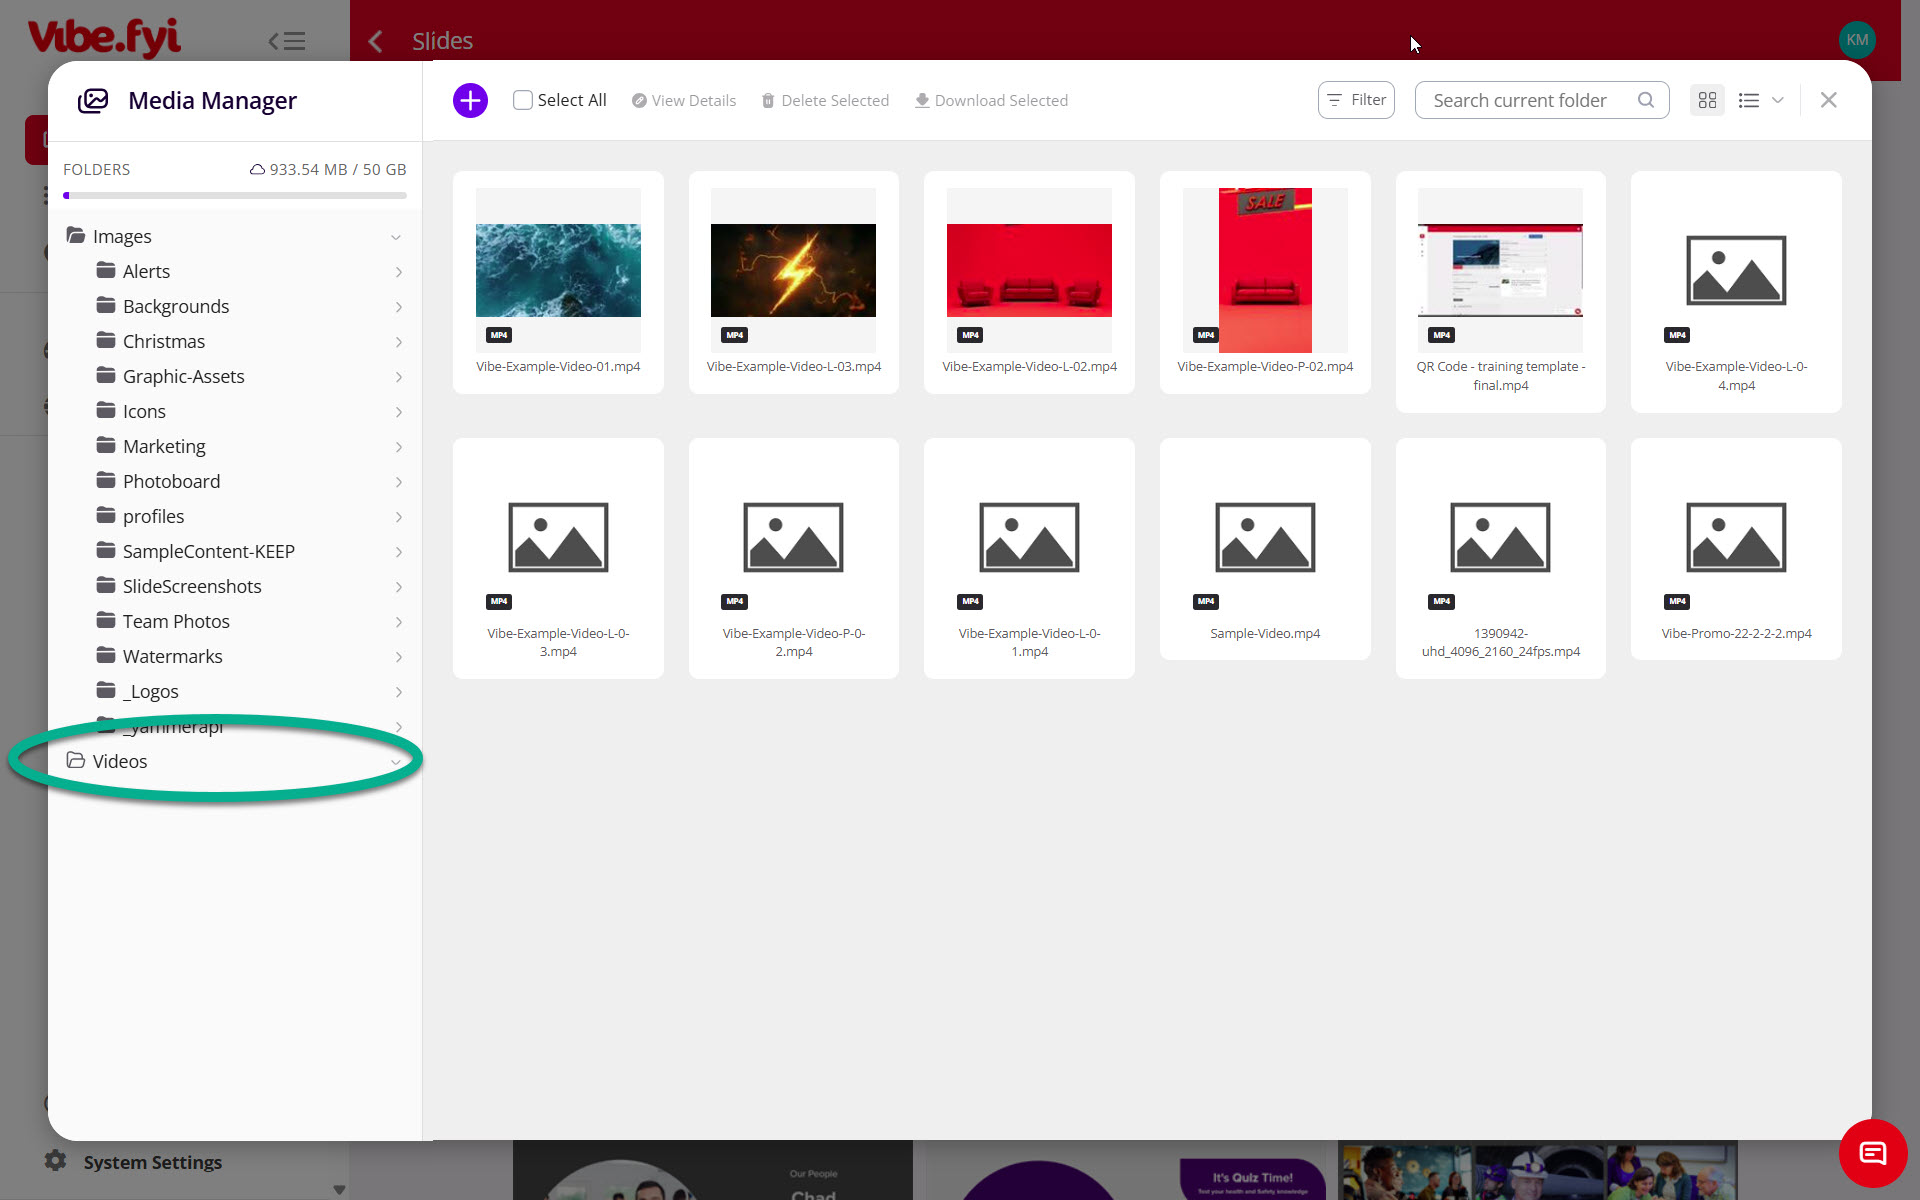The height and width of the screenshot is (1200, 1920).
Task: Select the Vibe-Example-Video-P-02.mp4 thumbnail
Action: pyautogui.click(x=1265, y=270)
